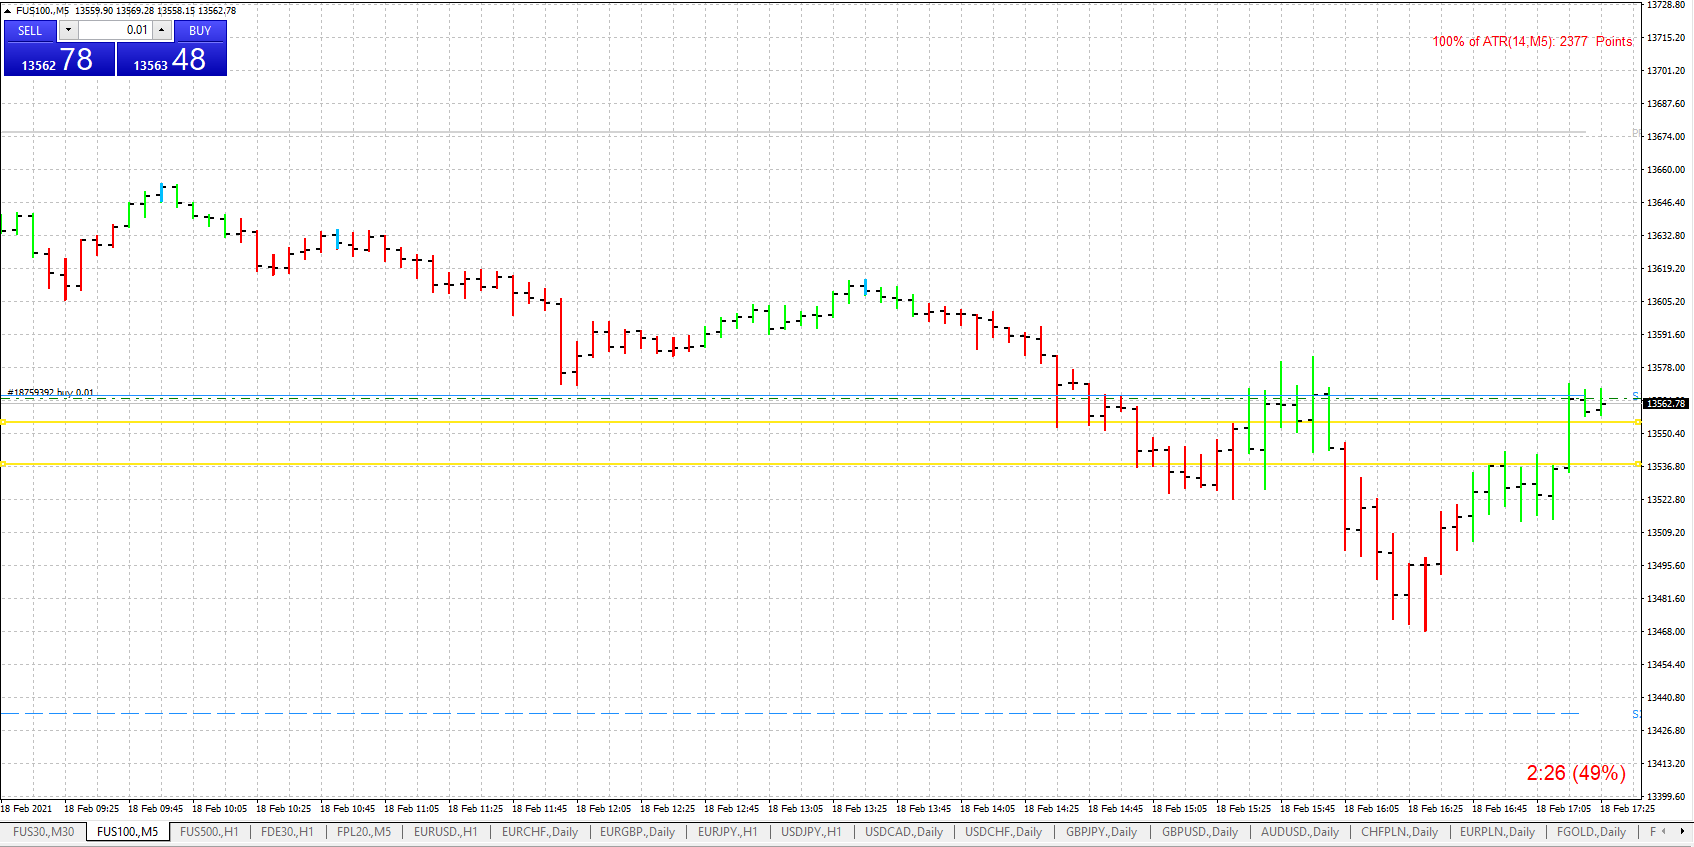
Task: Open the EURGBP.,Daily chart tab
Action: click(637, 832)
